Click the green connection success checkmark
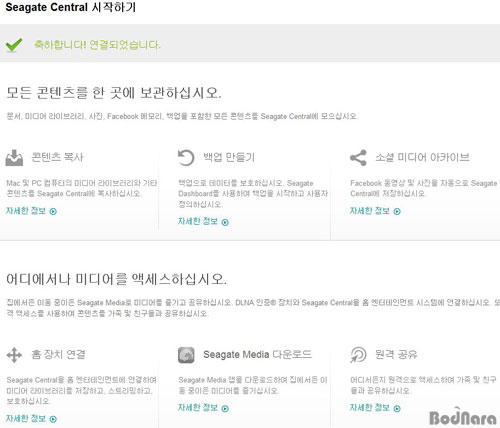Screen dimensions: 500x428 14,45
